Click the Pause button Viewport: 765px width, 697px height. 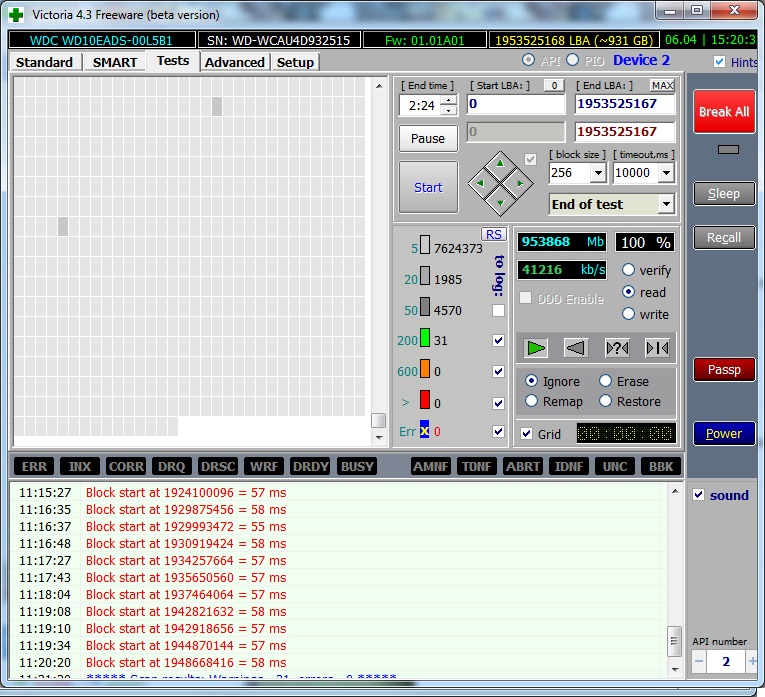(x=428, y=139)
